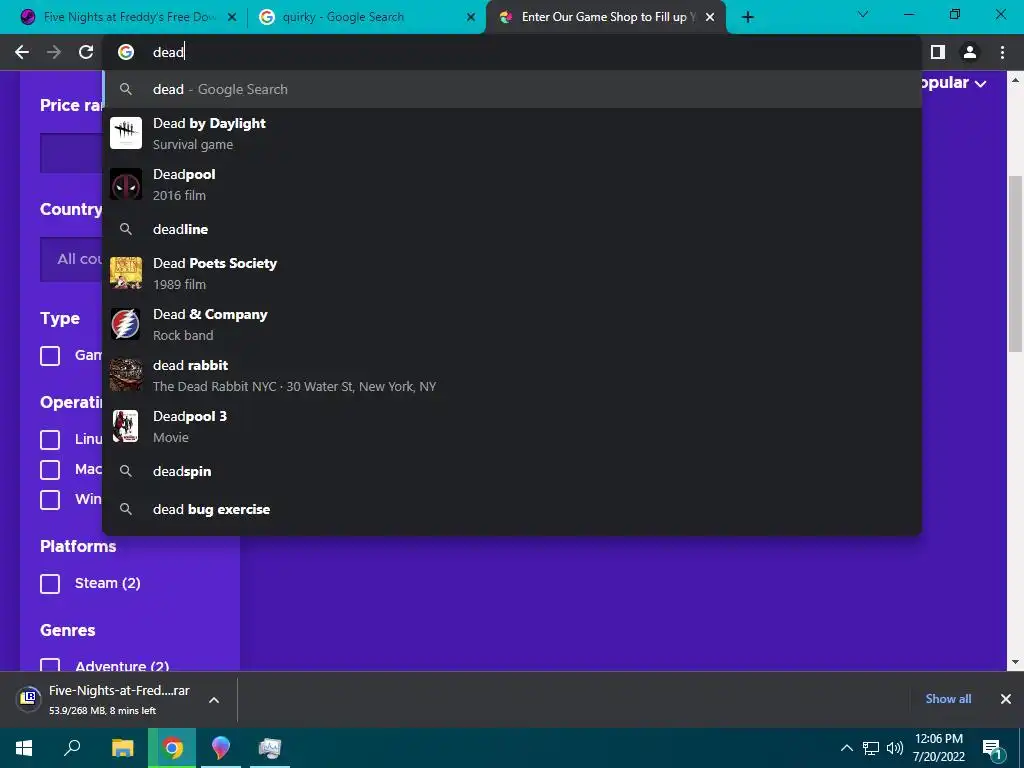Tick the Linux operating system checkbox
The width and height of the screenshot is (1024, 768).
pos(50,440)
